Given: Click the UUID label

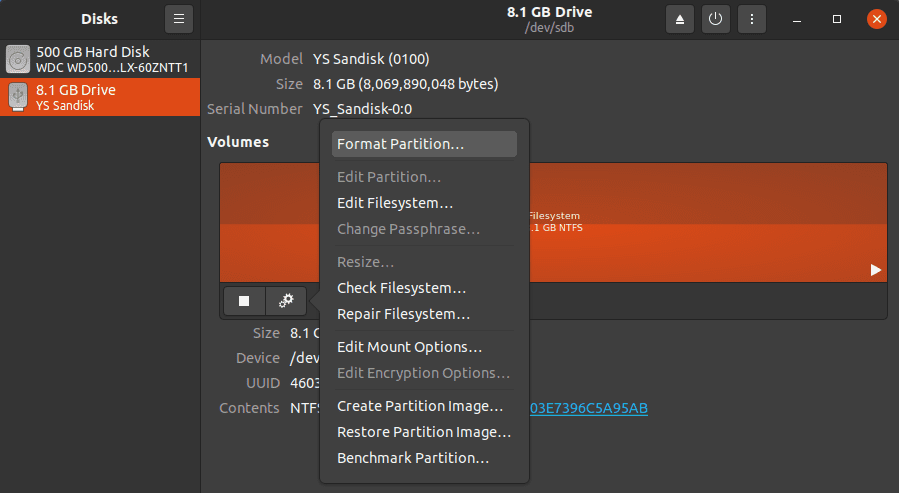Looking at the screenshot, I should 263,383.
